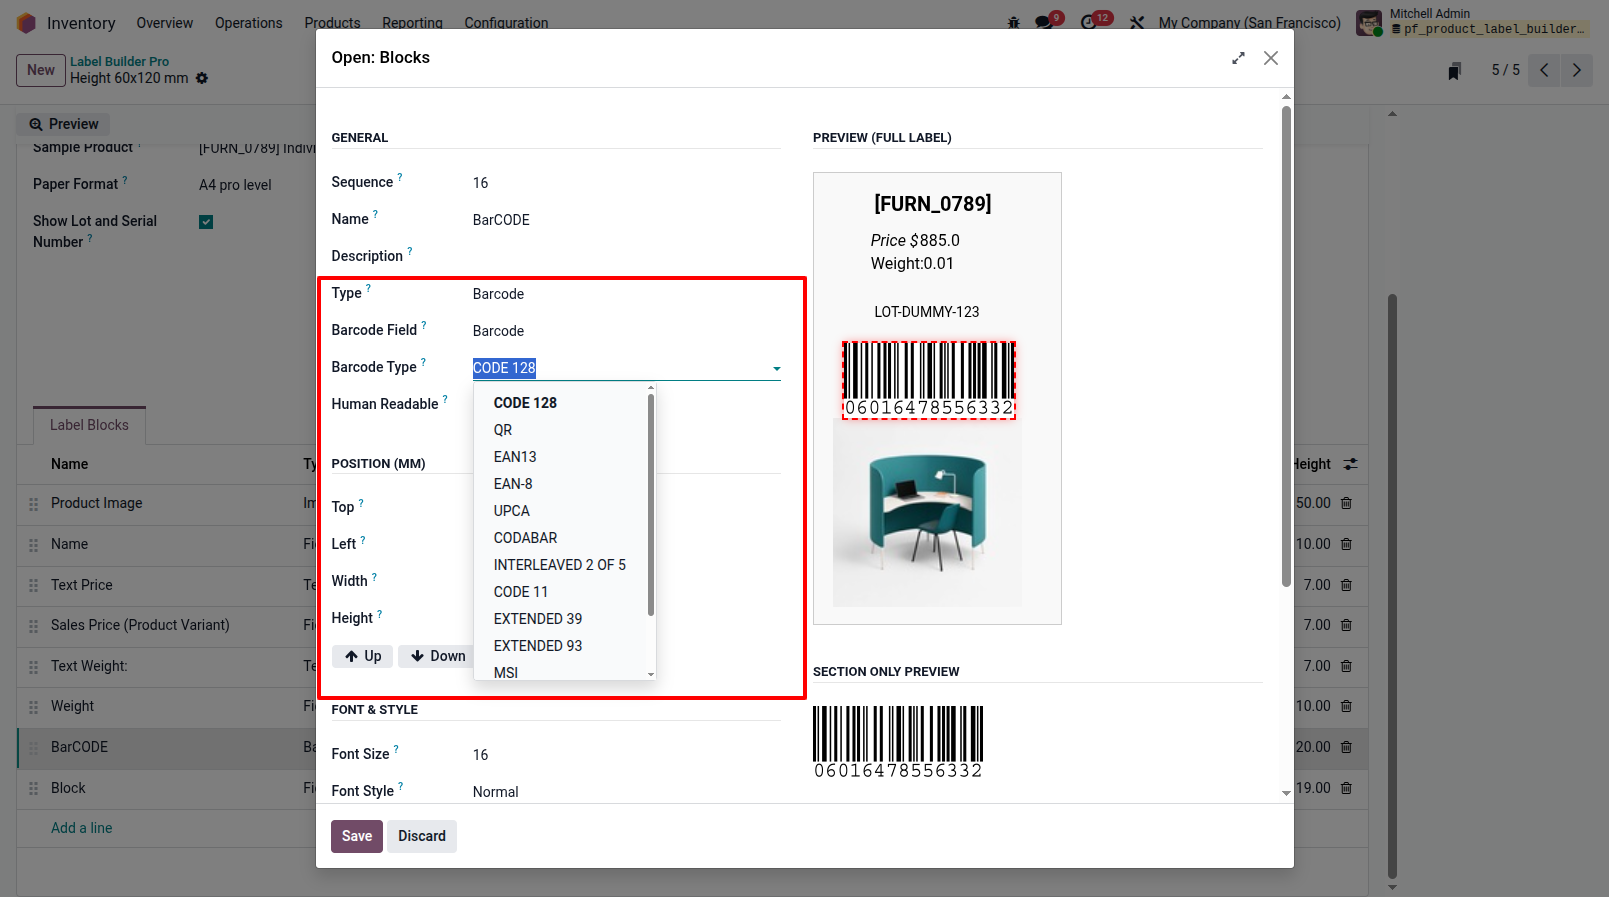This screenshot has width=1609, height=897.
Task: Delete the Name block row
Action: pos(1346,544)
